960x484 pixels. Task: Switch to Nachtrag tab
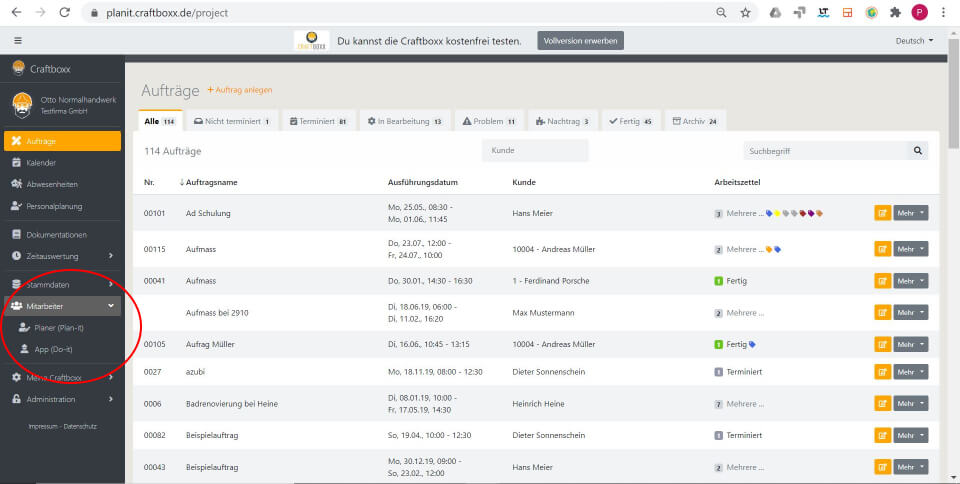[562, 121]
